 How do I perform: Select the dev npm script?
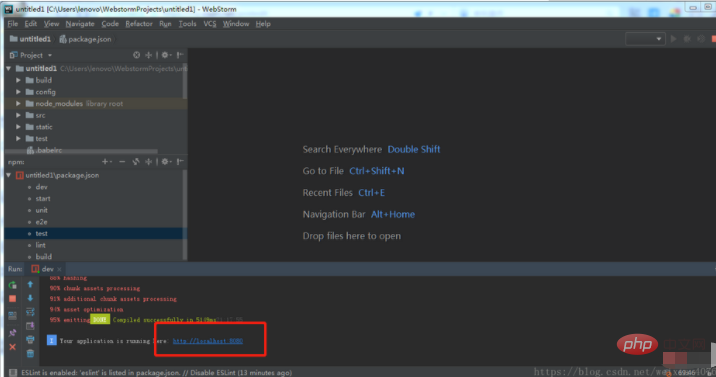click(42, 187)
